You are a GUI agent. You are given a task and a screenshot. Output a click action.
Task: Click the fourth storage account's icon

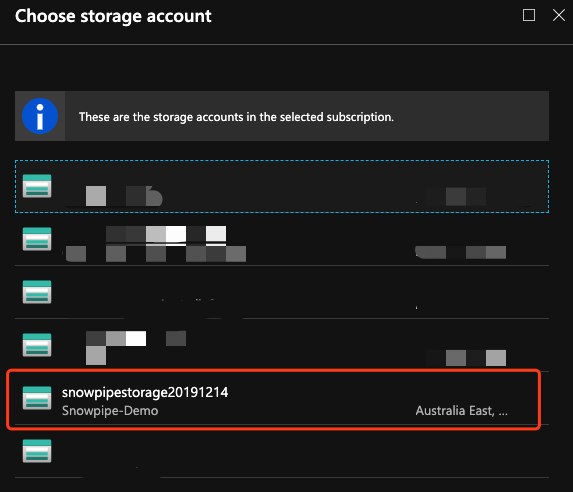point(37,345)
